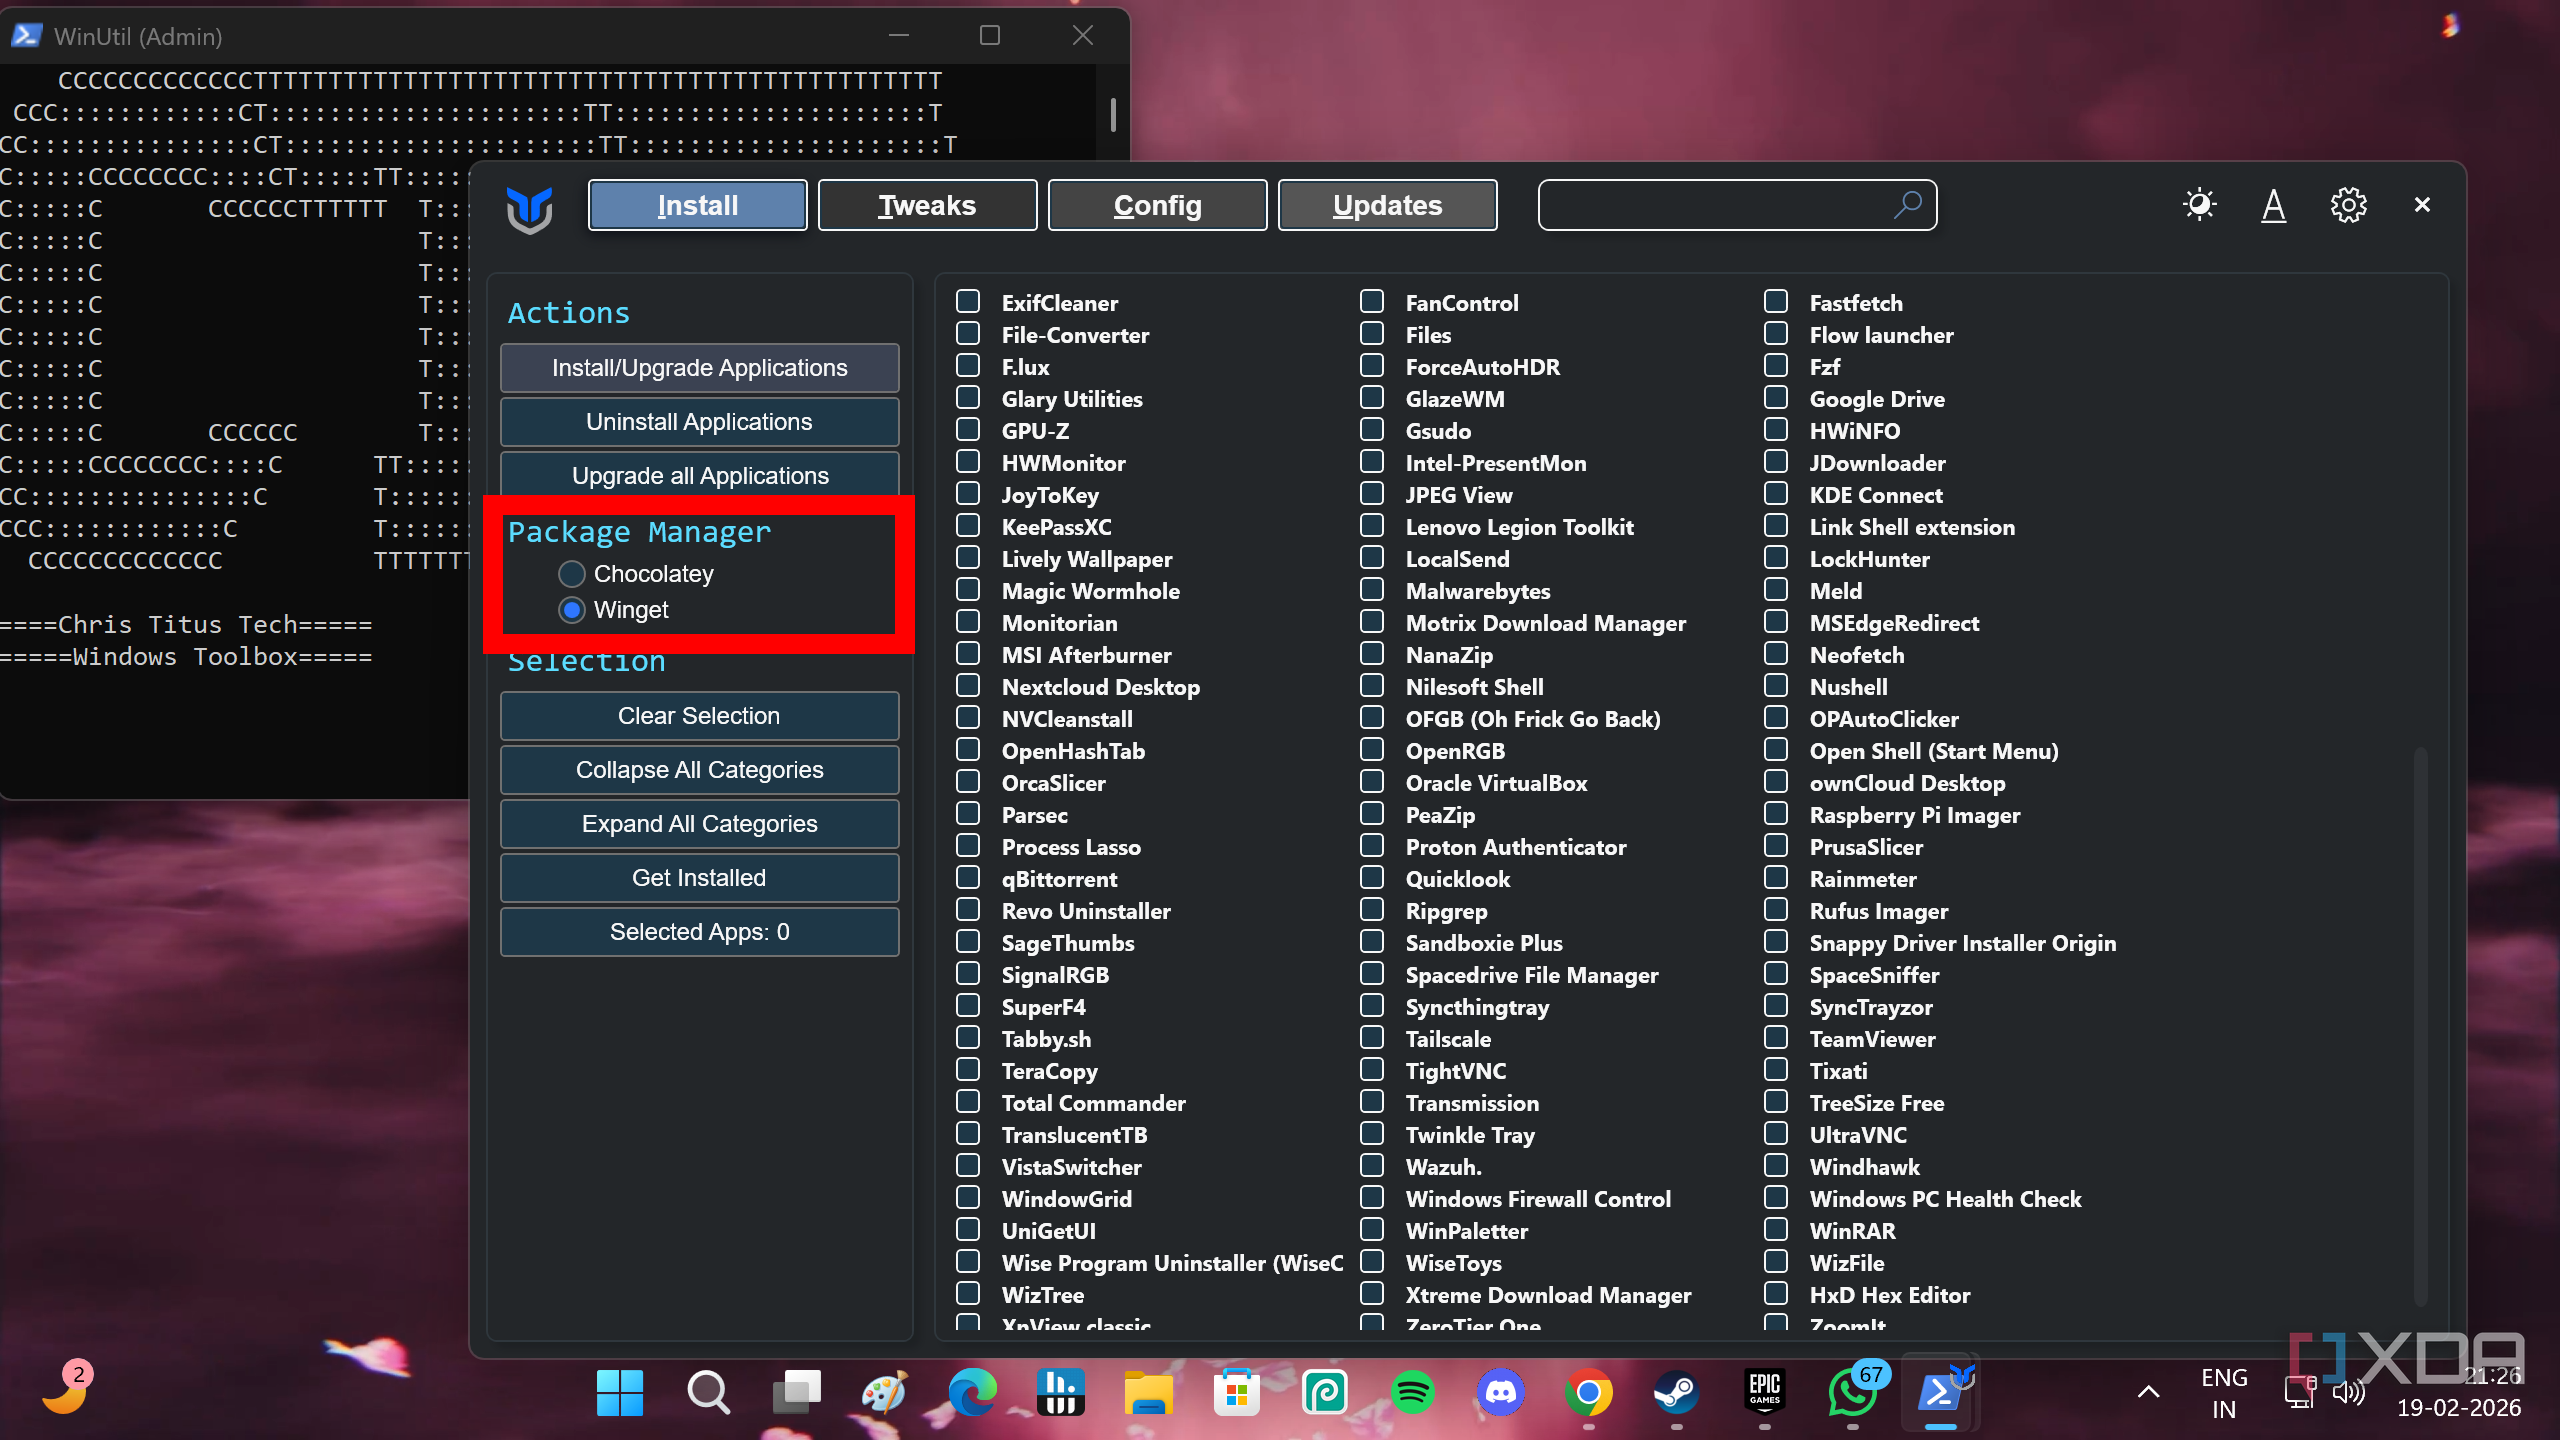Click into the app search field

click(x=1710, y=205)
